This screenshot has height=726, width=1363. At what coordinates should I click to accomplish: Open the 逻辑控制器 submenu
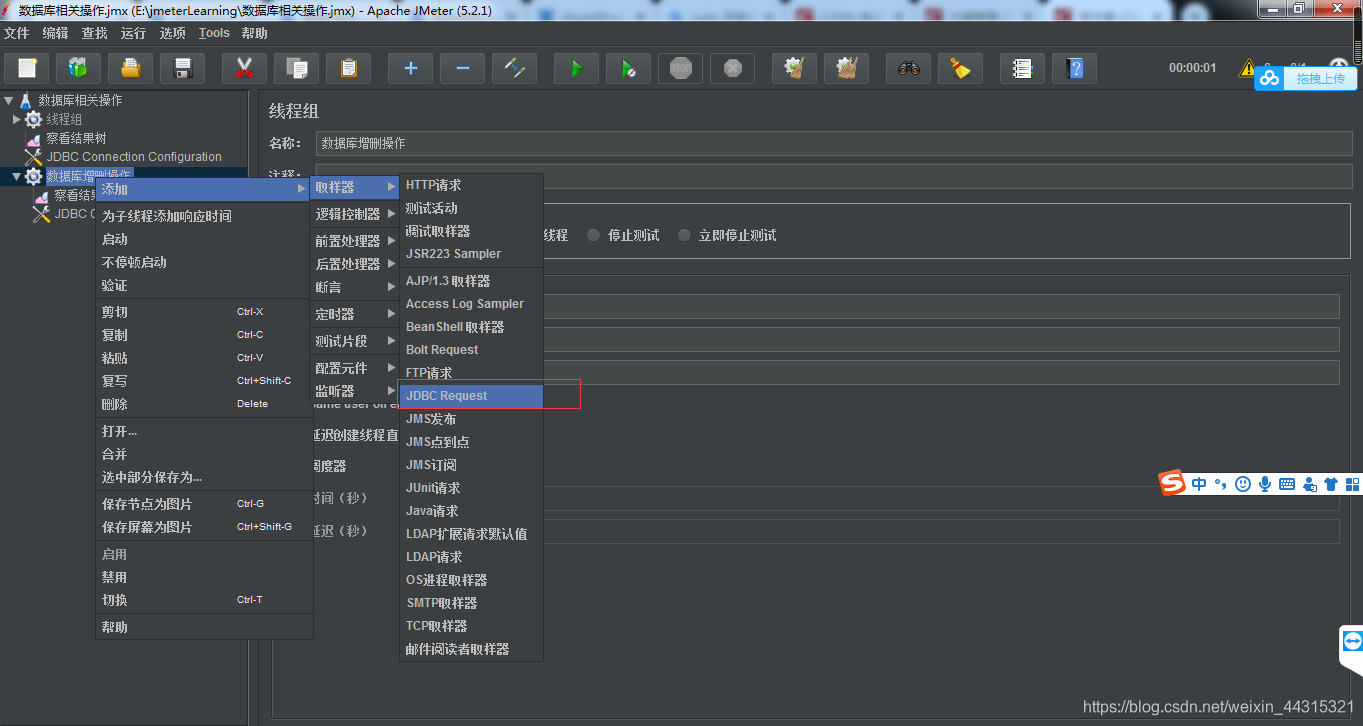click(x=355, y=214)
